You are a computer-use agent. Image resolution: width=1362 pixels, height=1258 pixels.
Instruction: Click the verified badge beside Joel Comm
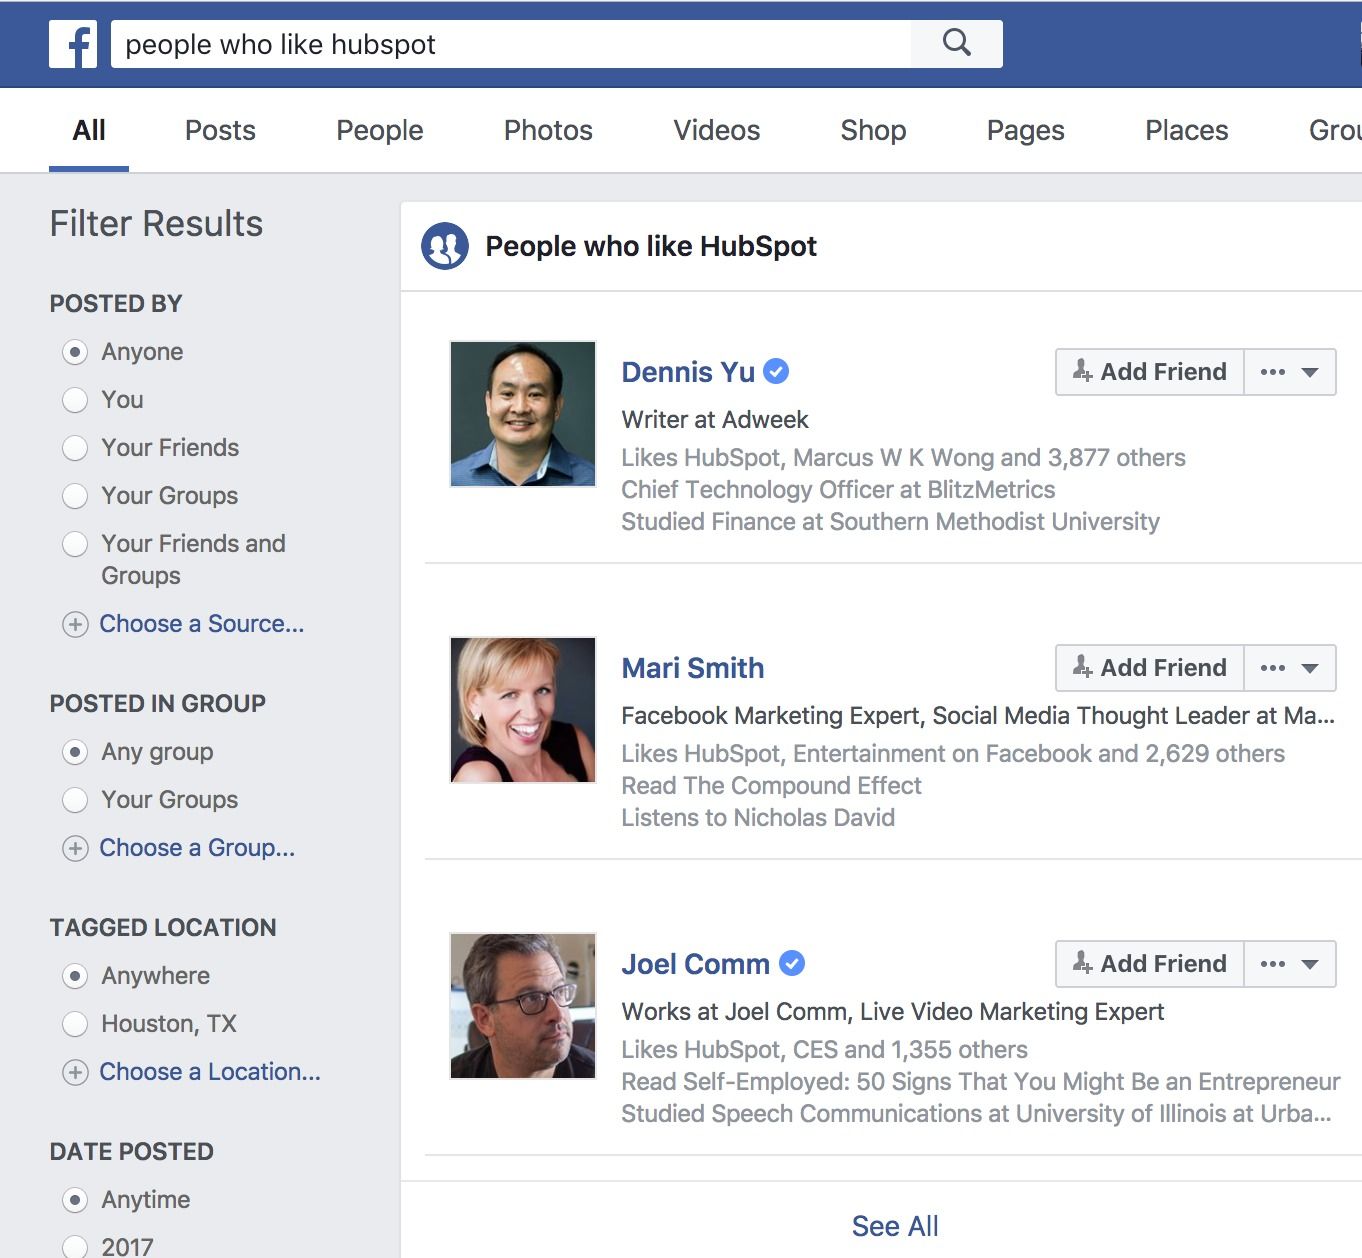(791, 963)
